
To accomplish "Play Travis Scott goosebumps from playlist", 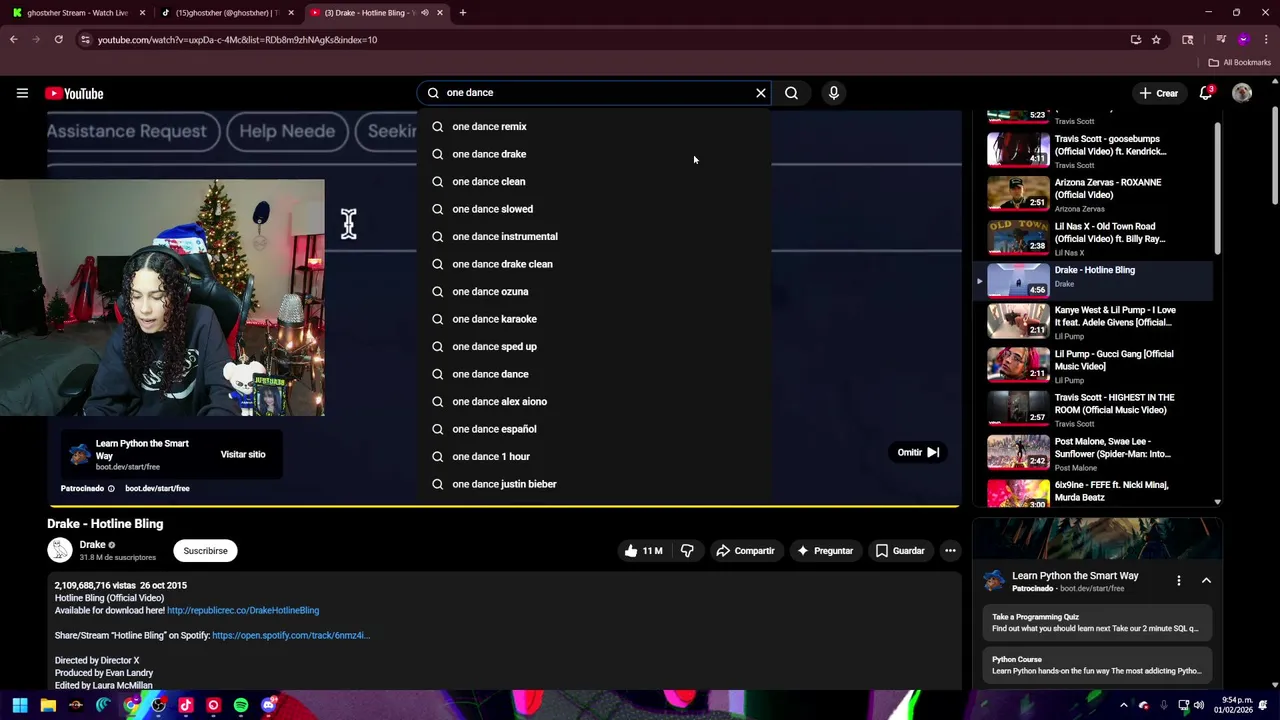I will pyautogui.click(x=1095, y=151).
